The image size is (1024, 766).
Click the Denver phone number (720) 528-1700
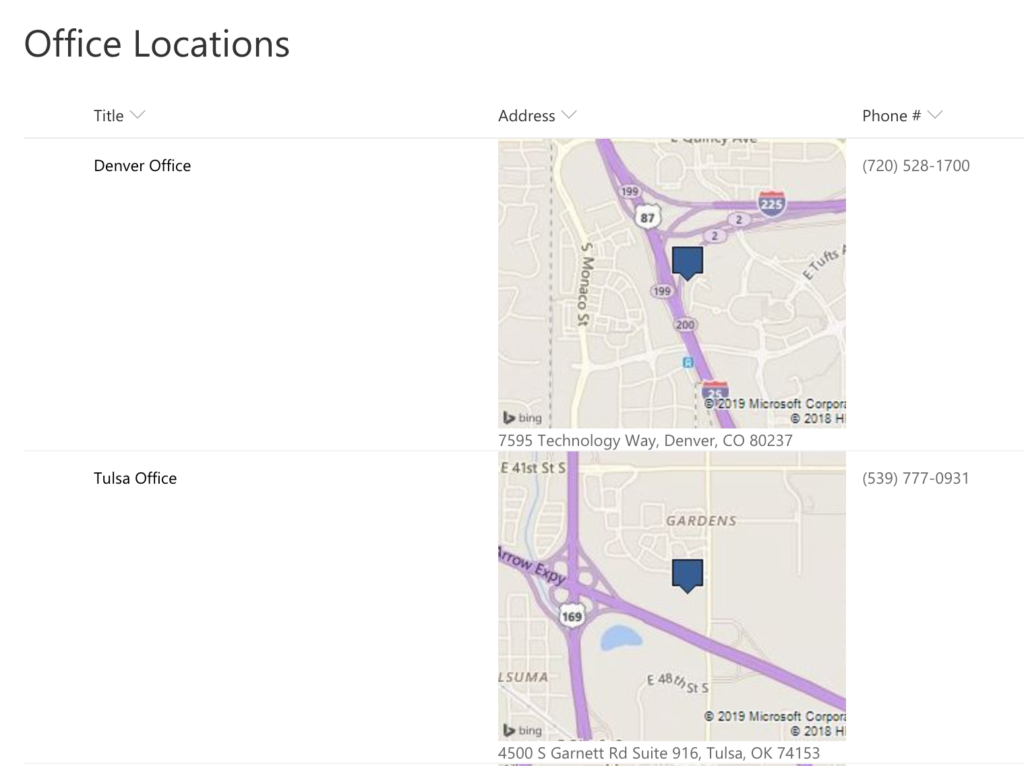[915, 166]
